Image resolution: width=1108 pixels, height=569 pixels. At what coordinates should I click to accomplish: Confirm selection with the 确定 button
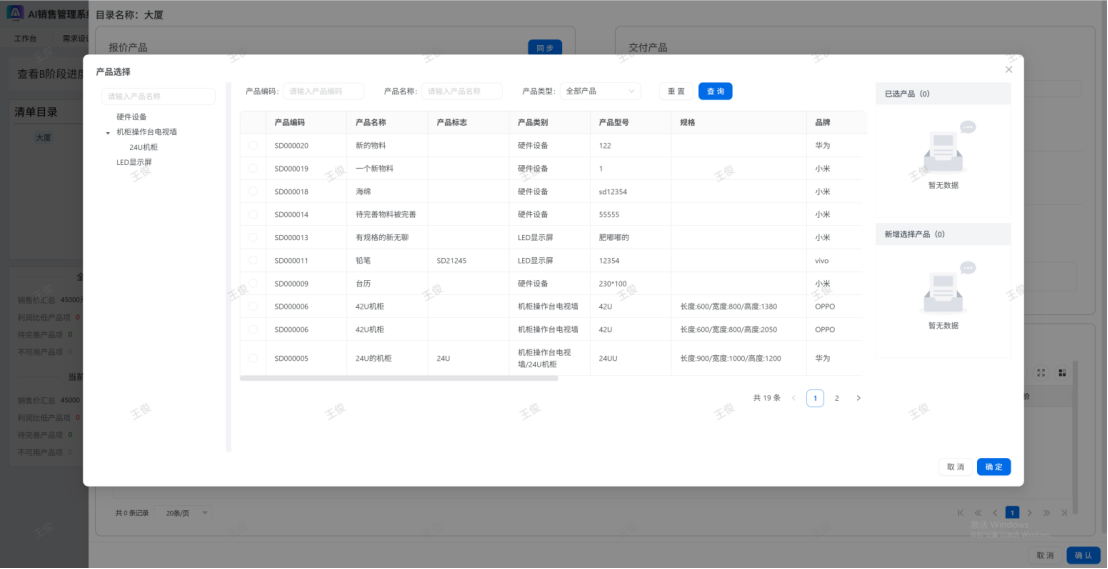click(993, 467)
